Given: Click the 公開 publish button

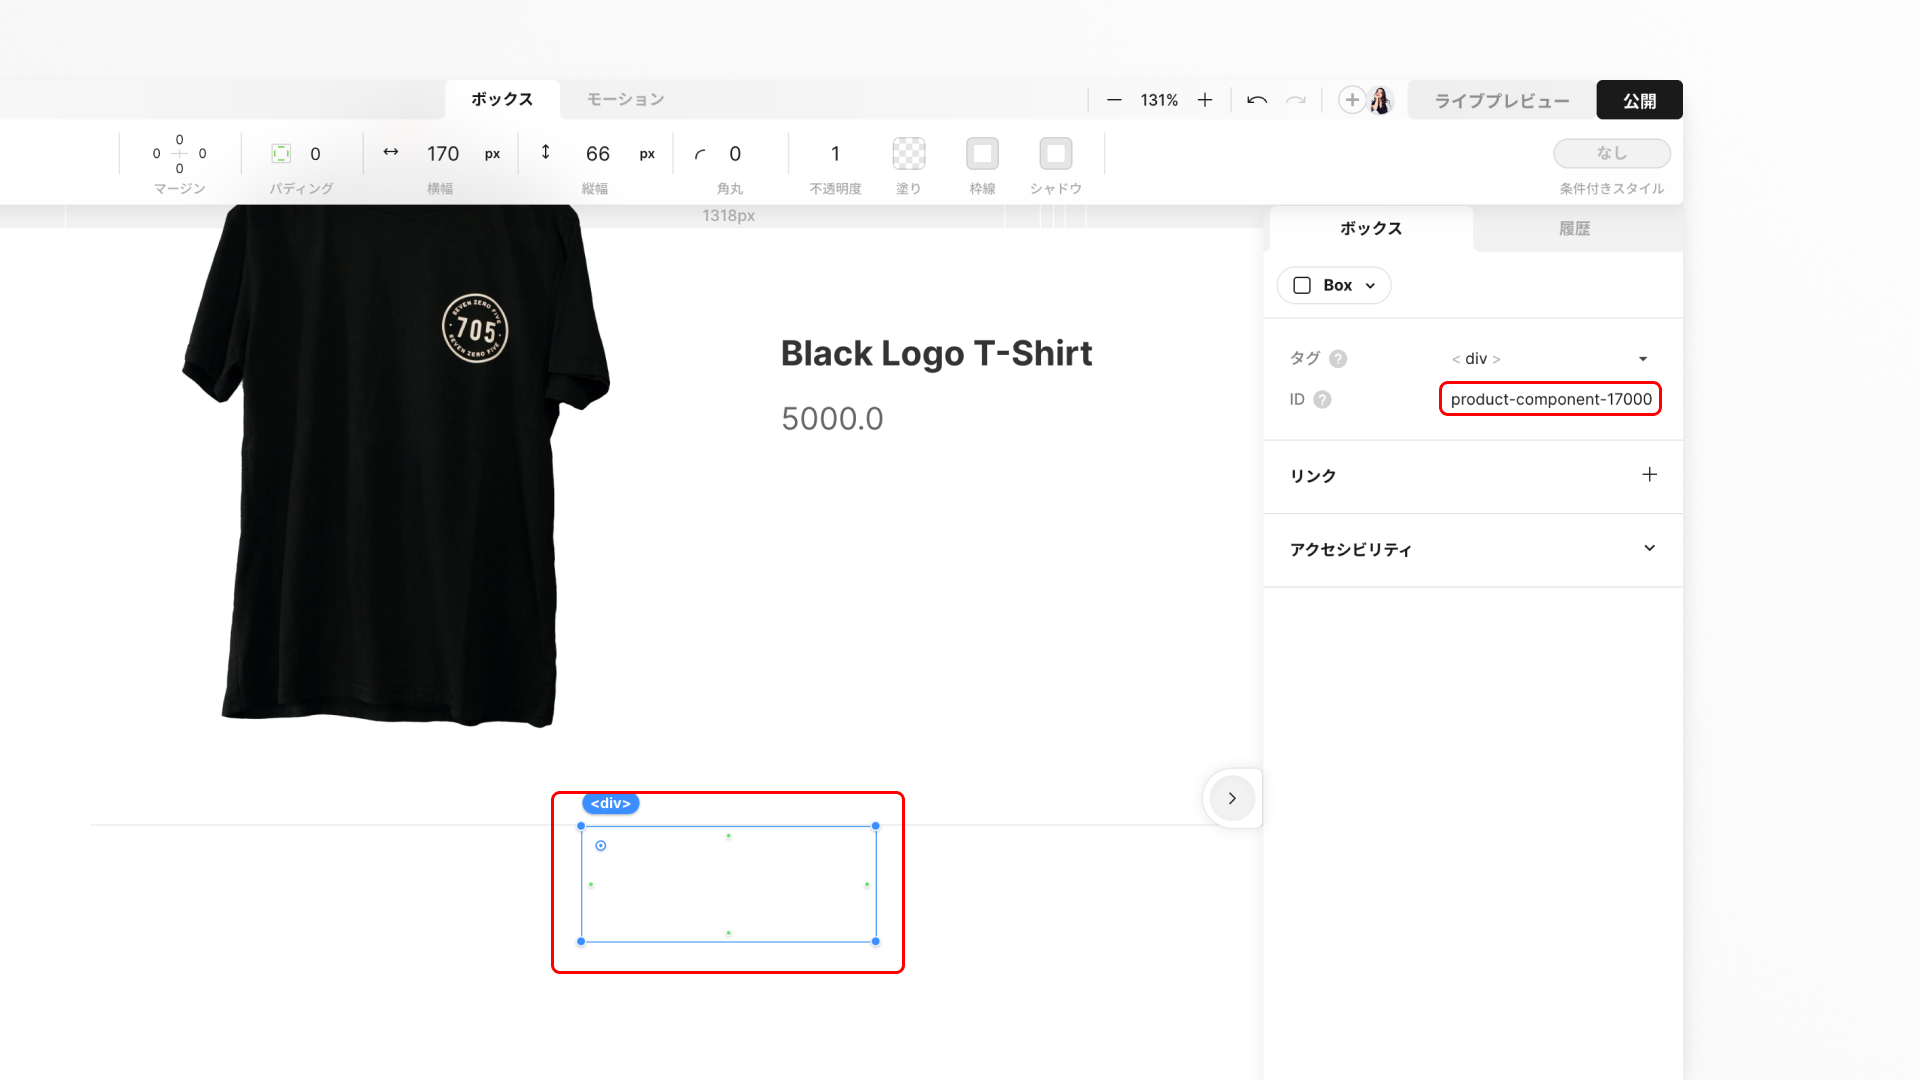Looking at the screenshot, I should click(x=1639, y=100).
